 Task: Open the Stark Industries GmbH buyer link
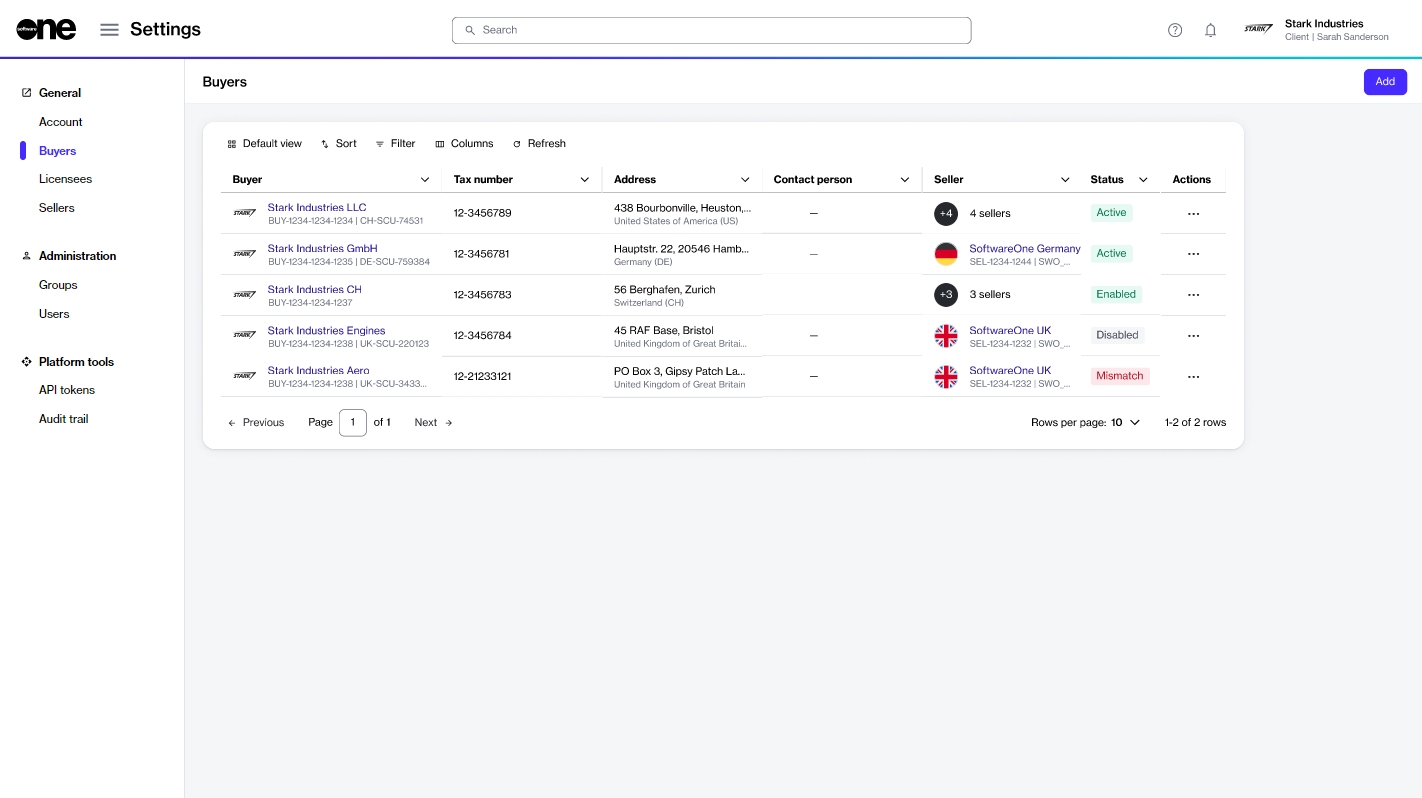pos(322,248)
